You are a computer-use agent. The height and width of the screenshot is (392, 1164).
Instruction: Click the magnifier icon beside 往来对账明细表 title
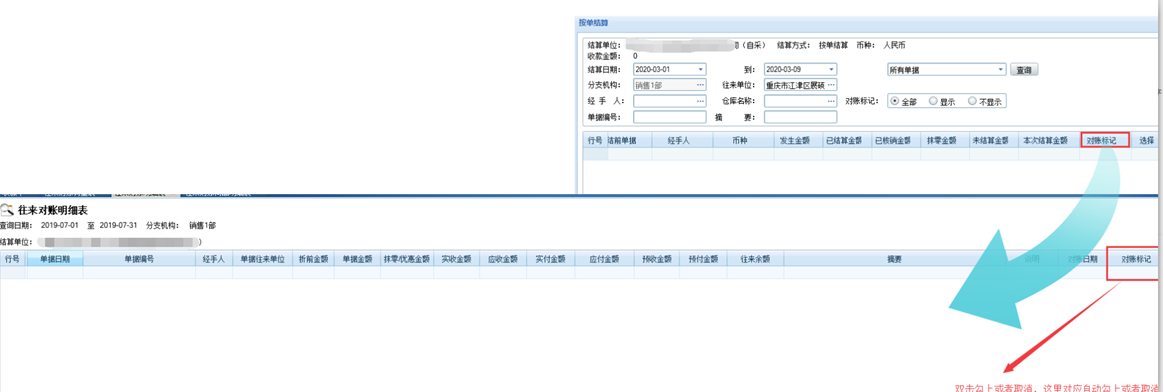[7, 210]
